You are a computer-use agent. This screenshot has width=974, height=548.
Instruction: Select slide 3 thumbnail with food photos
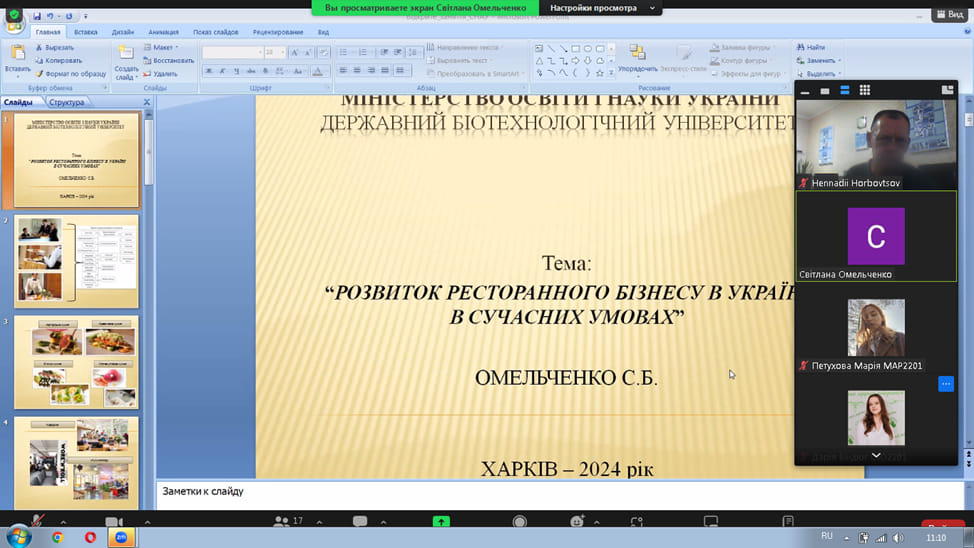pos(76,362)
